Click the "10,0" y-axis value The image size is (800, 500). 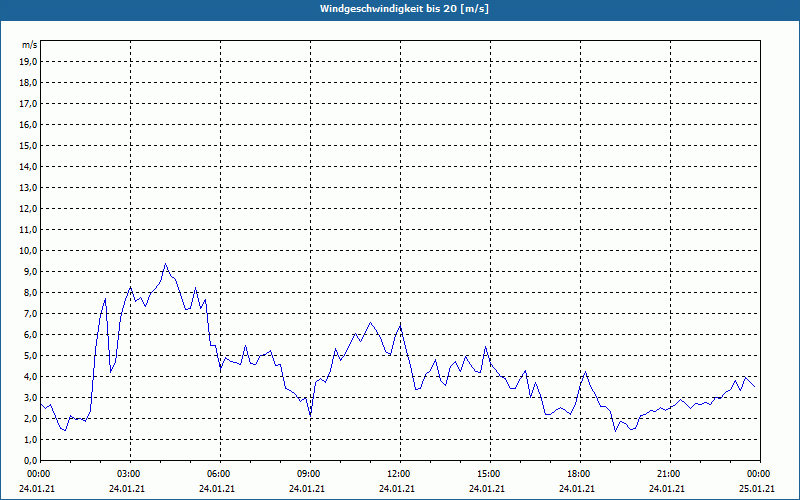coord(28,251)
